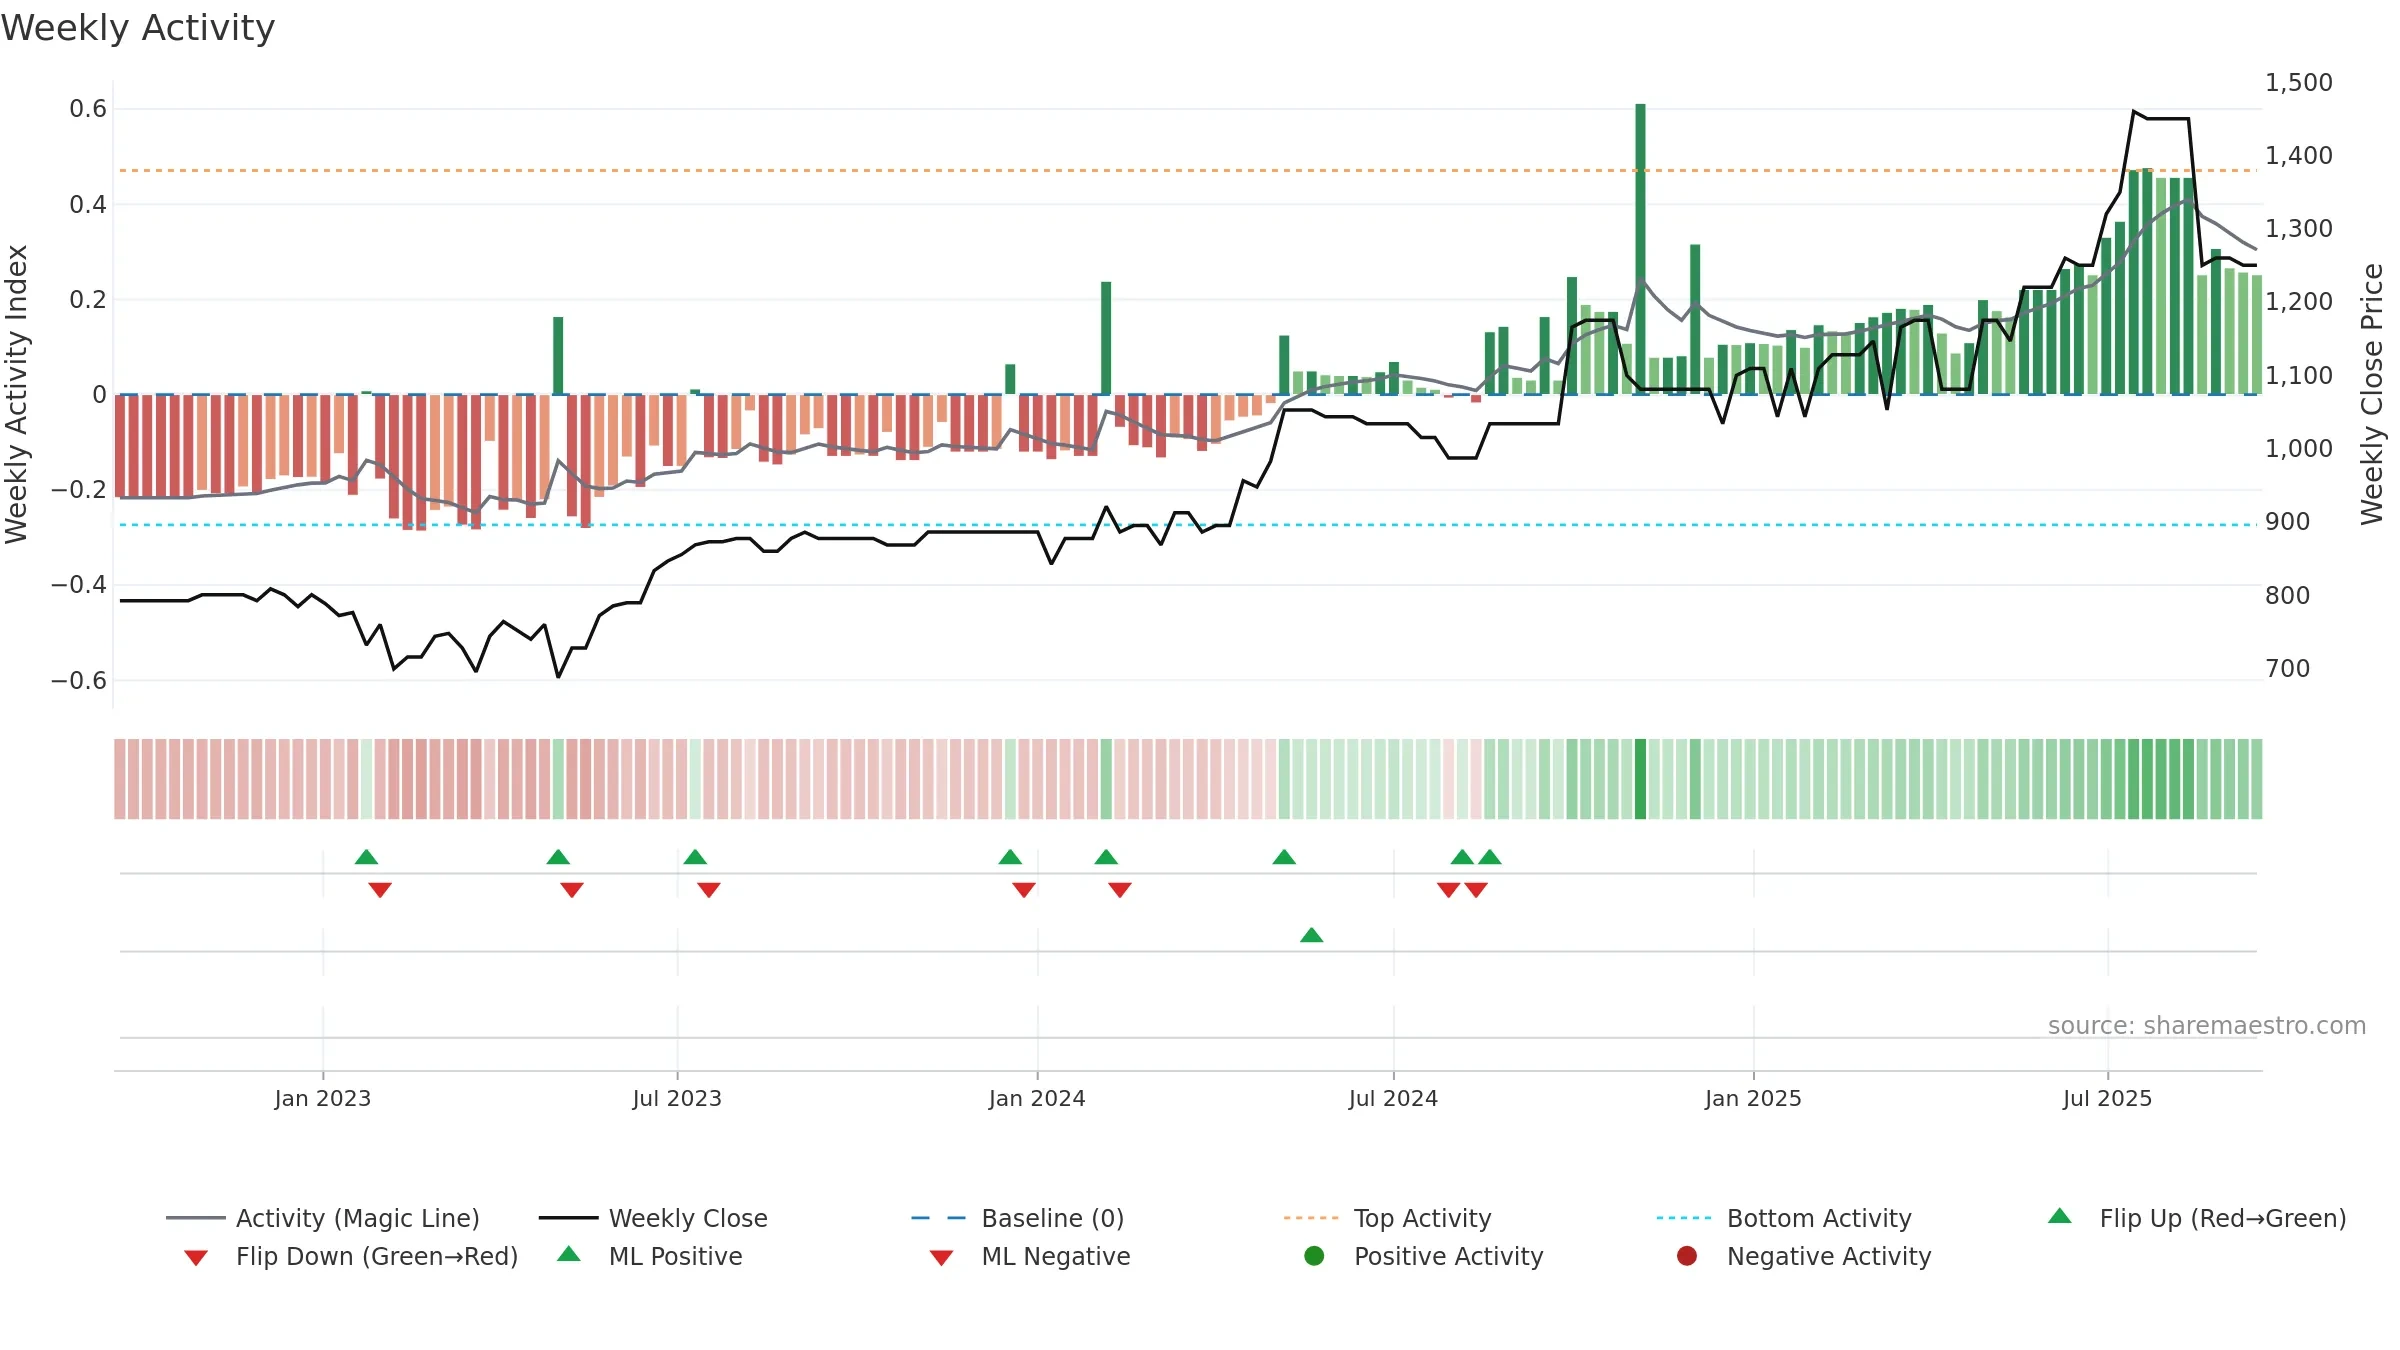Viewport: 2400px width, 1350px height.
Task: Click the red triangle icon beside Flip Down legend
Action: [x=196, y=1258]
